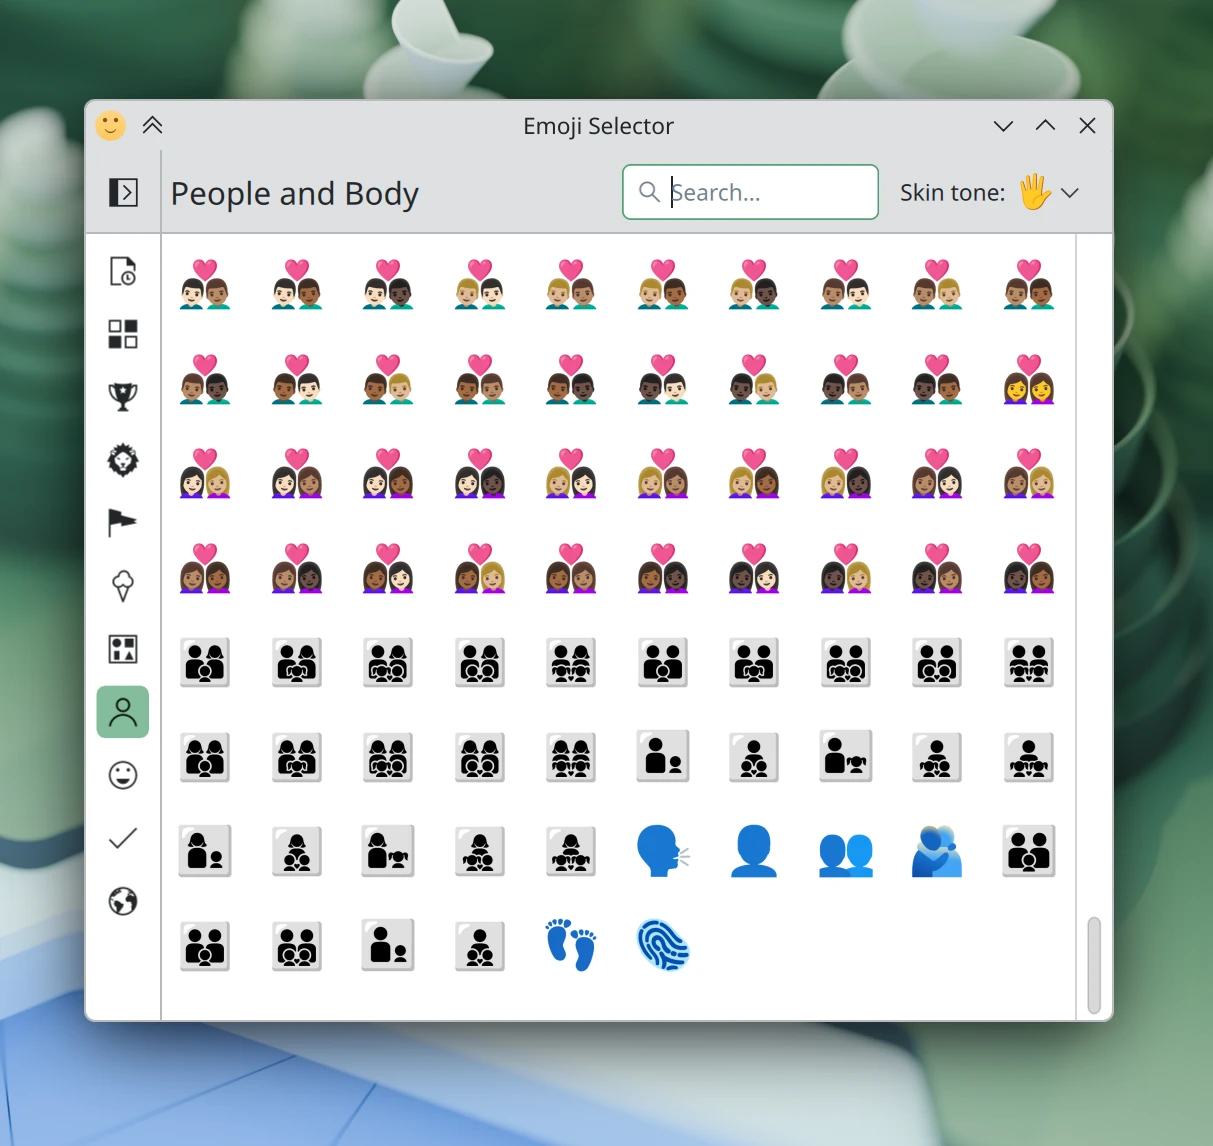Open Food and Drink ice cream category

pos(122,586)
